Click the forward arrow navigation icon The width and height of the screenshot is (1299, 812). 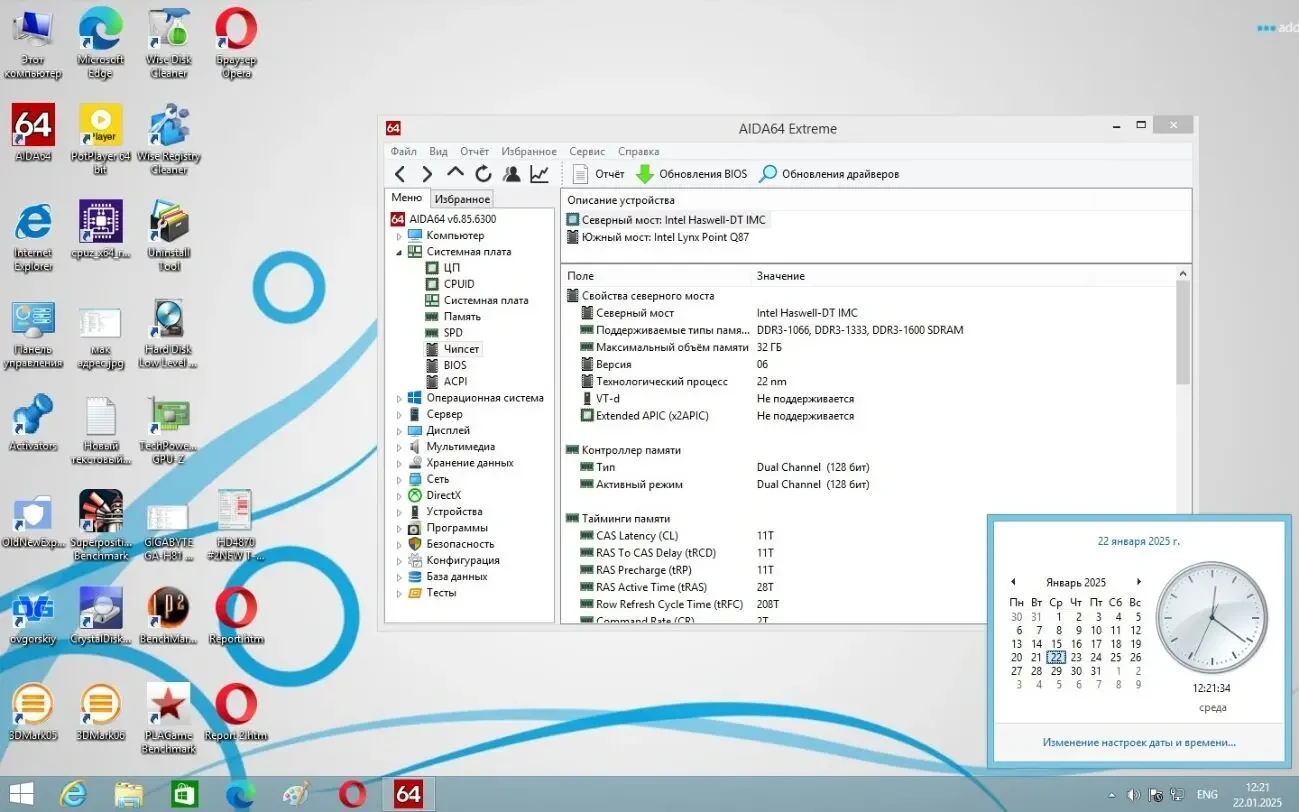(x=425, y=173)
